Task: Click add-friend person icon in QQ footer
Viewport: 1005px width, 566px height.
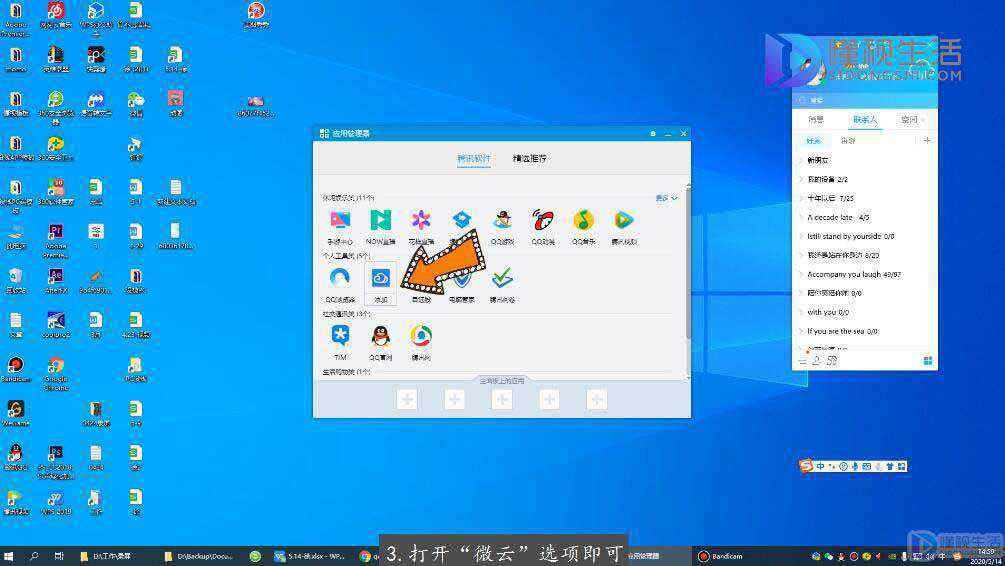Action: pos(817,361)
